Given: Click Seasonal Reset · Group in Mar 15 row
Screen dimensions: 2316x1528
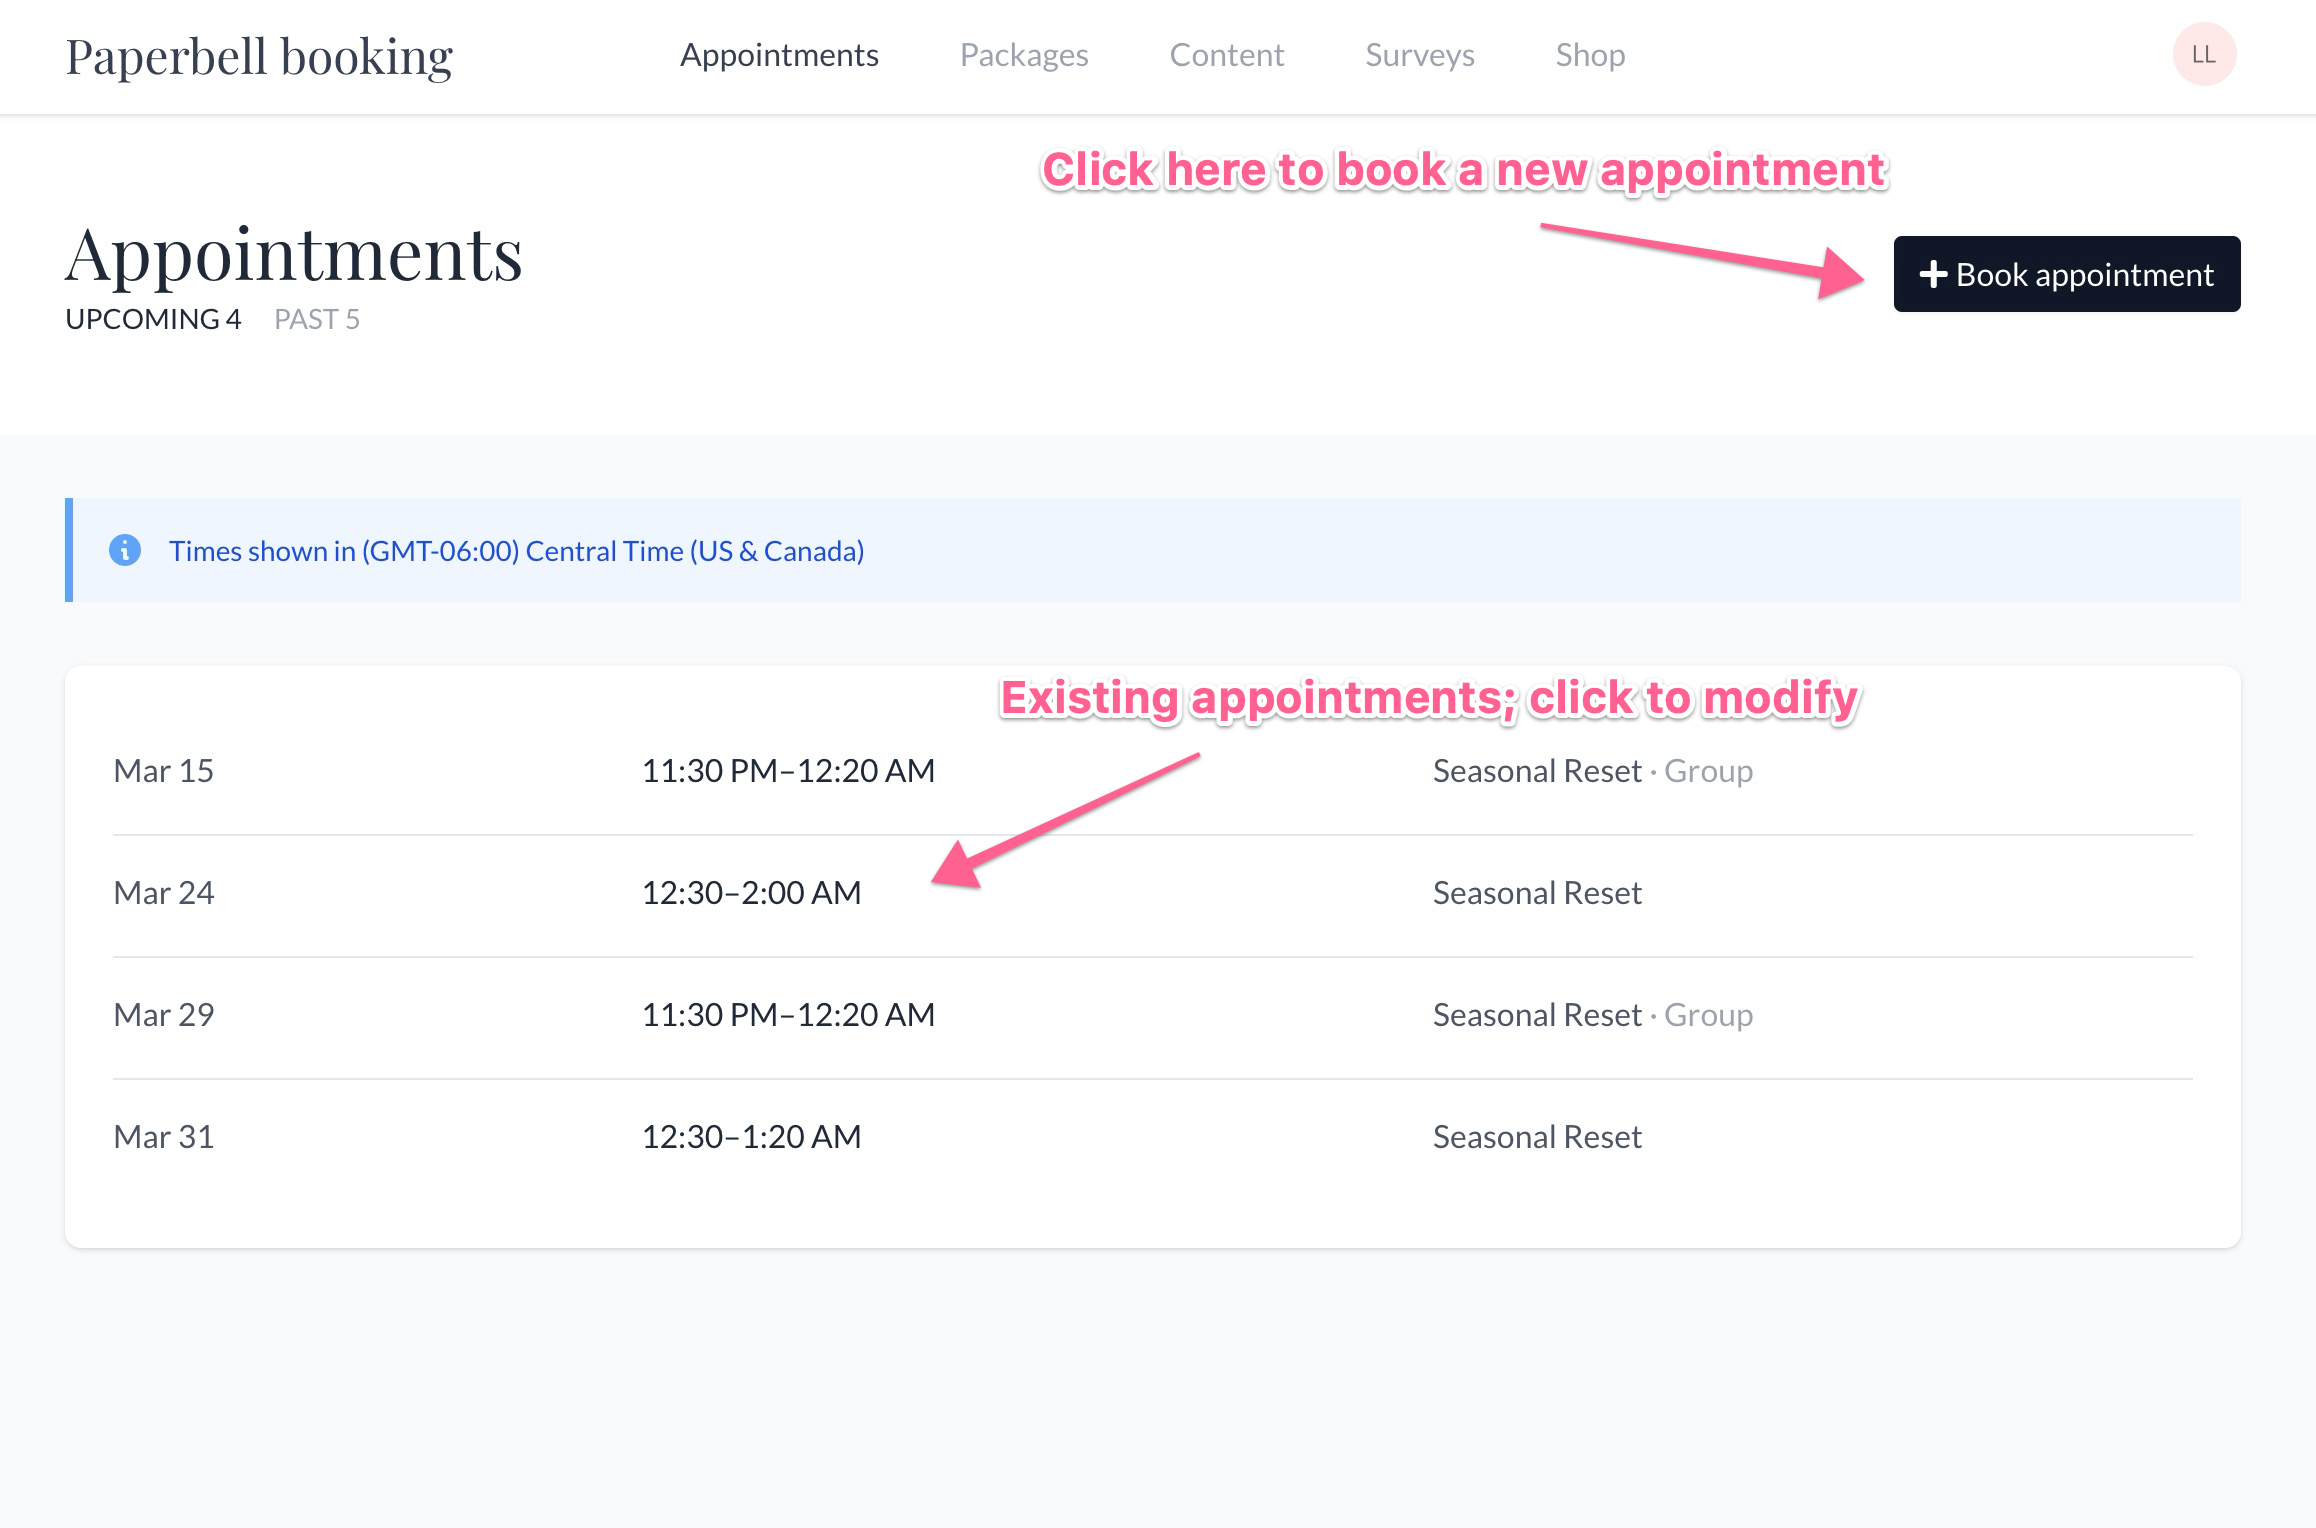Looking at the screenshot, I should click(1593, 771).
